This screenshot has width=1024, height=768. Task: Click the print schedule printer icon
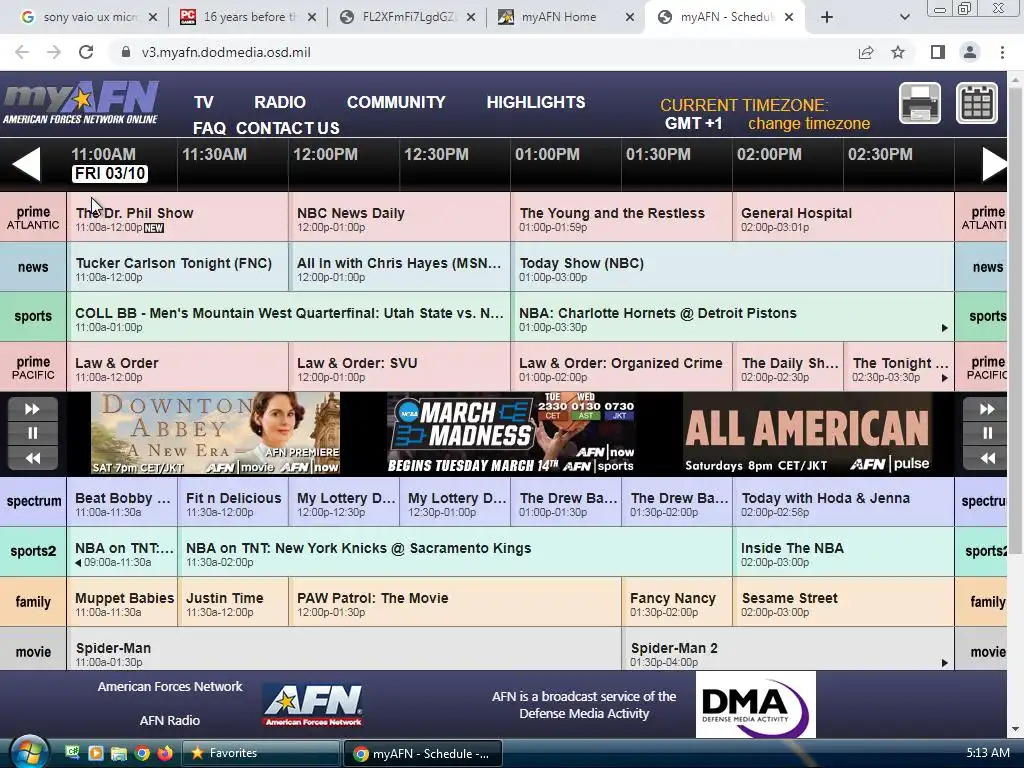pos(920,103)
